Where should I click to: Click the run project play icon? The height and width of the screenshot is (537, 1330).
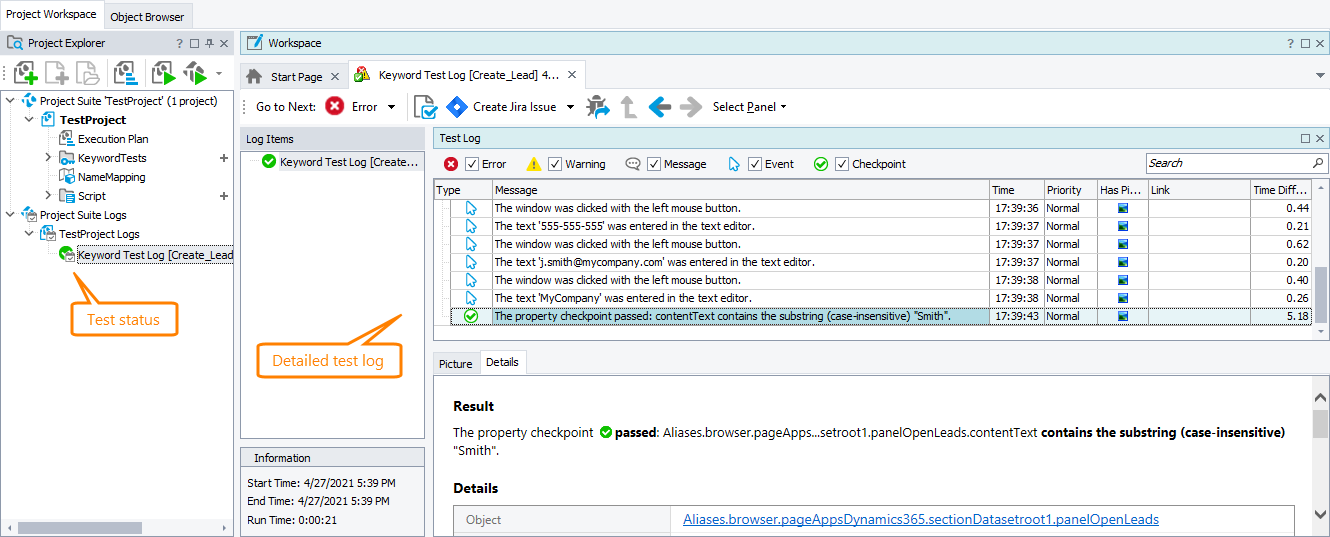[163, 74]
